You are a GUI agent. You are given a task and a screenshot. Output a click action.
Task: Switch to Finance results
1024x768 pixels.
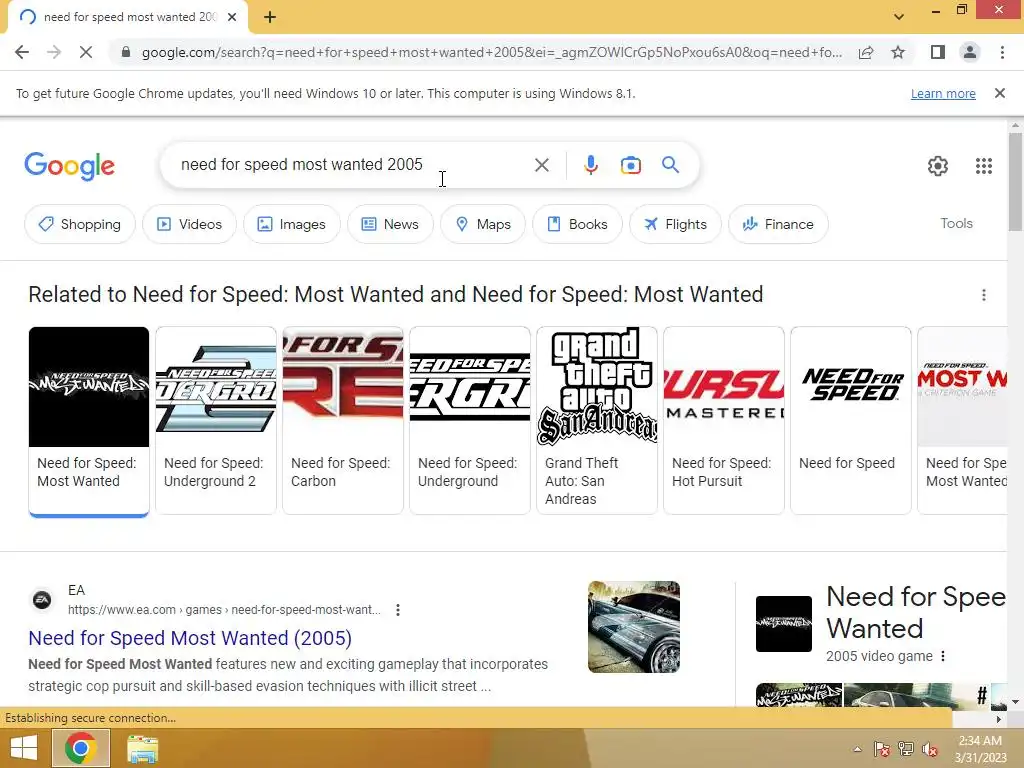click(x=778, y=224)
